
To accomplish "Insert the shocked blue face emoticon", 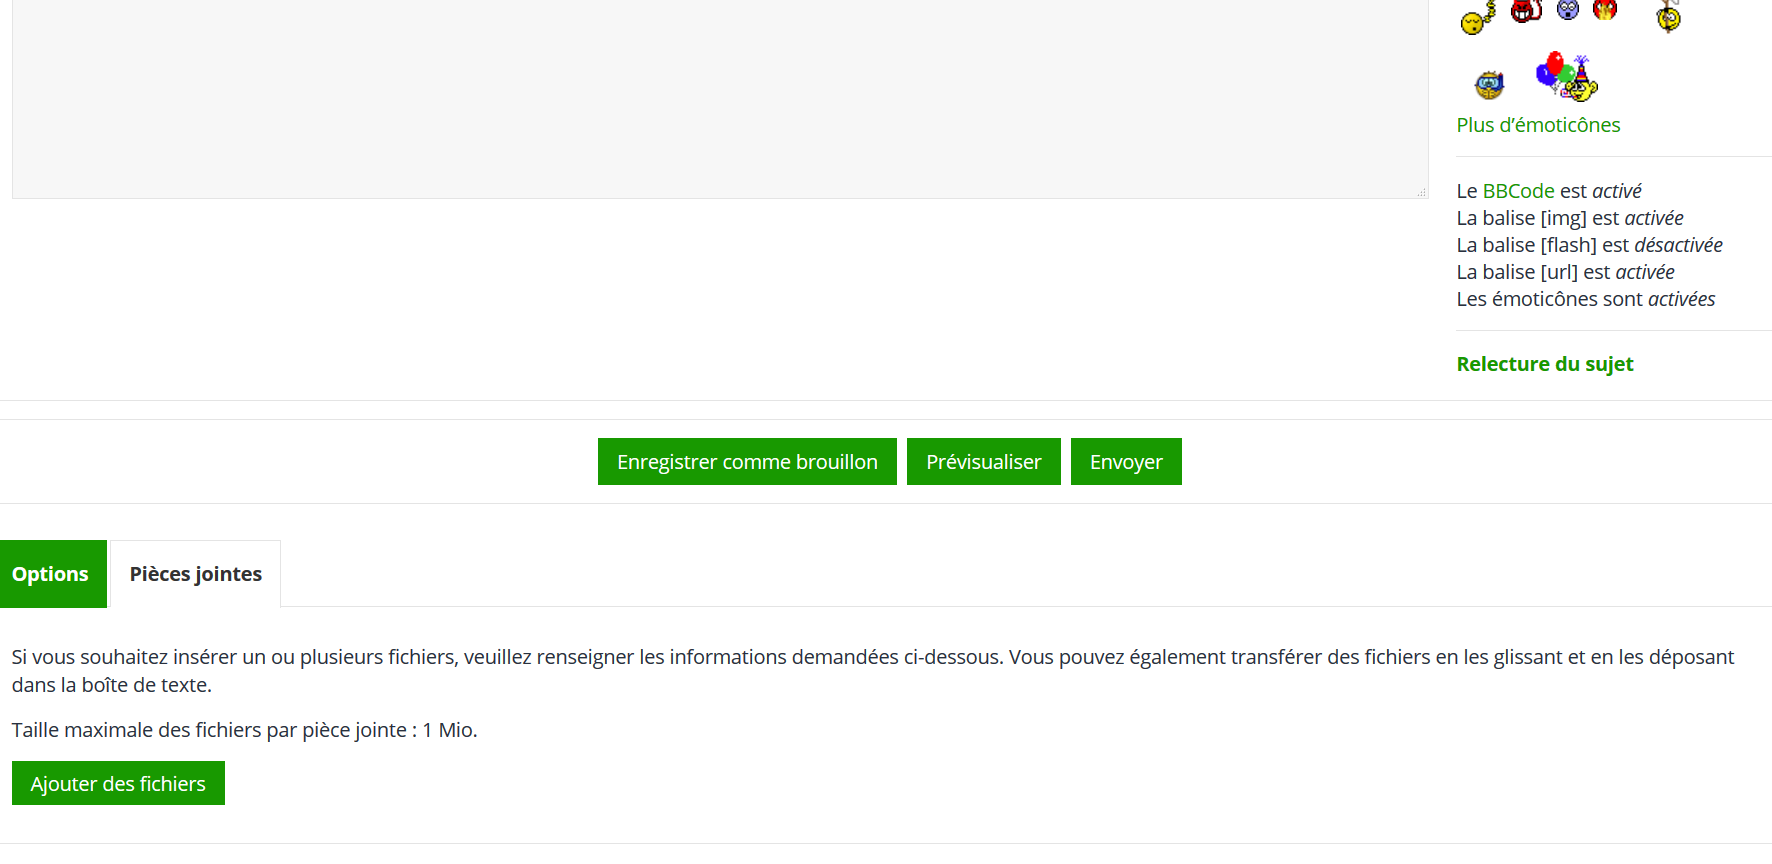I will point(1567,10).
